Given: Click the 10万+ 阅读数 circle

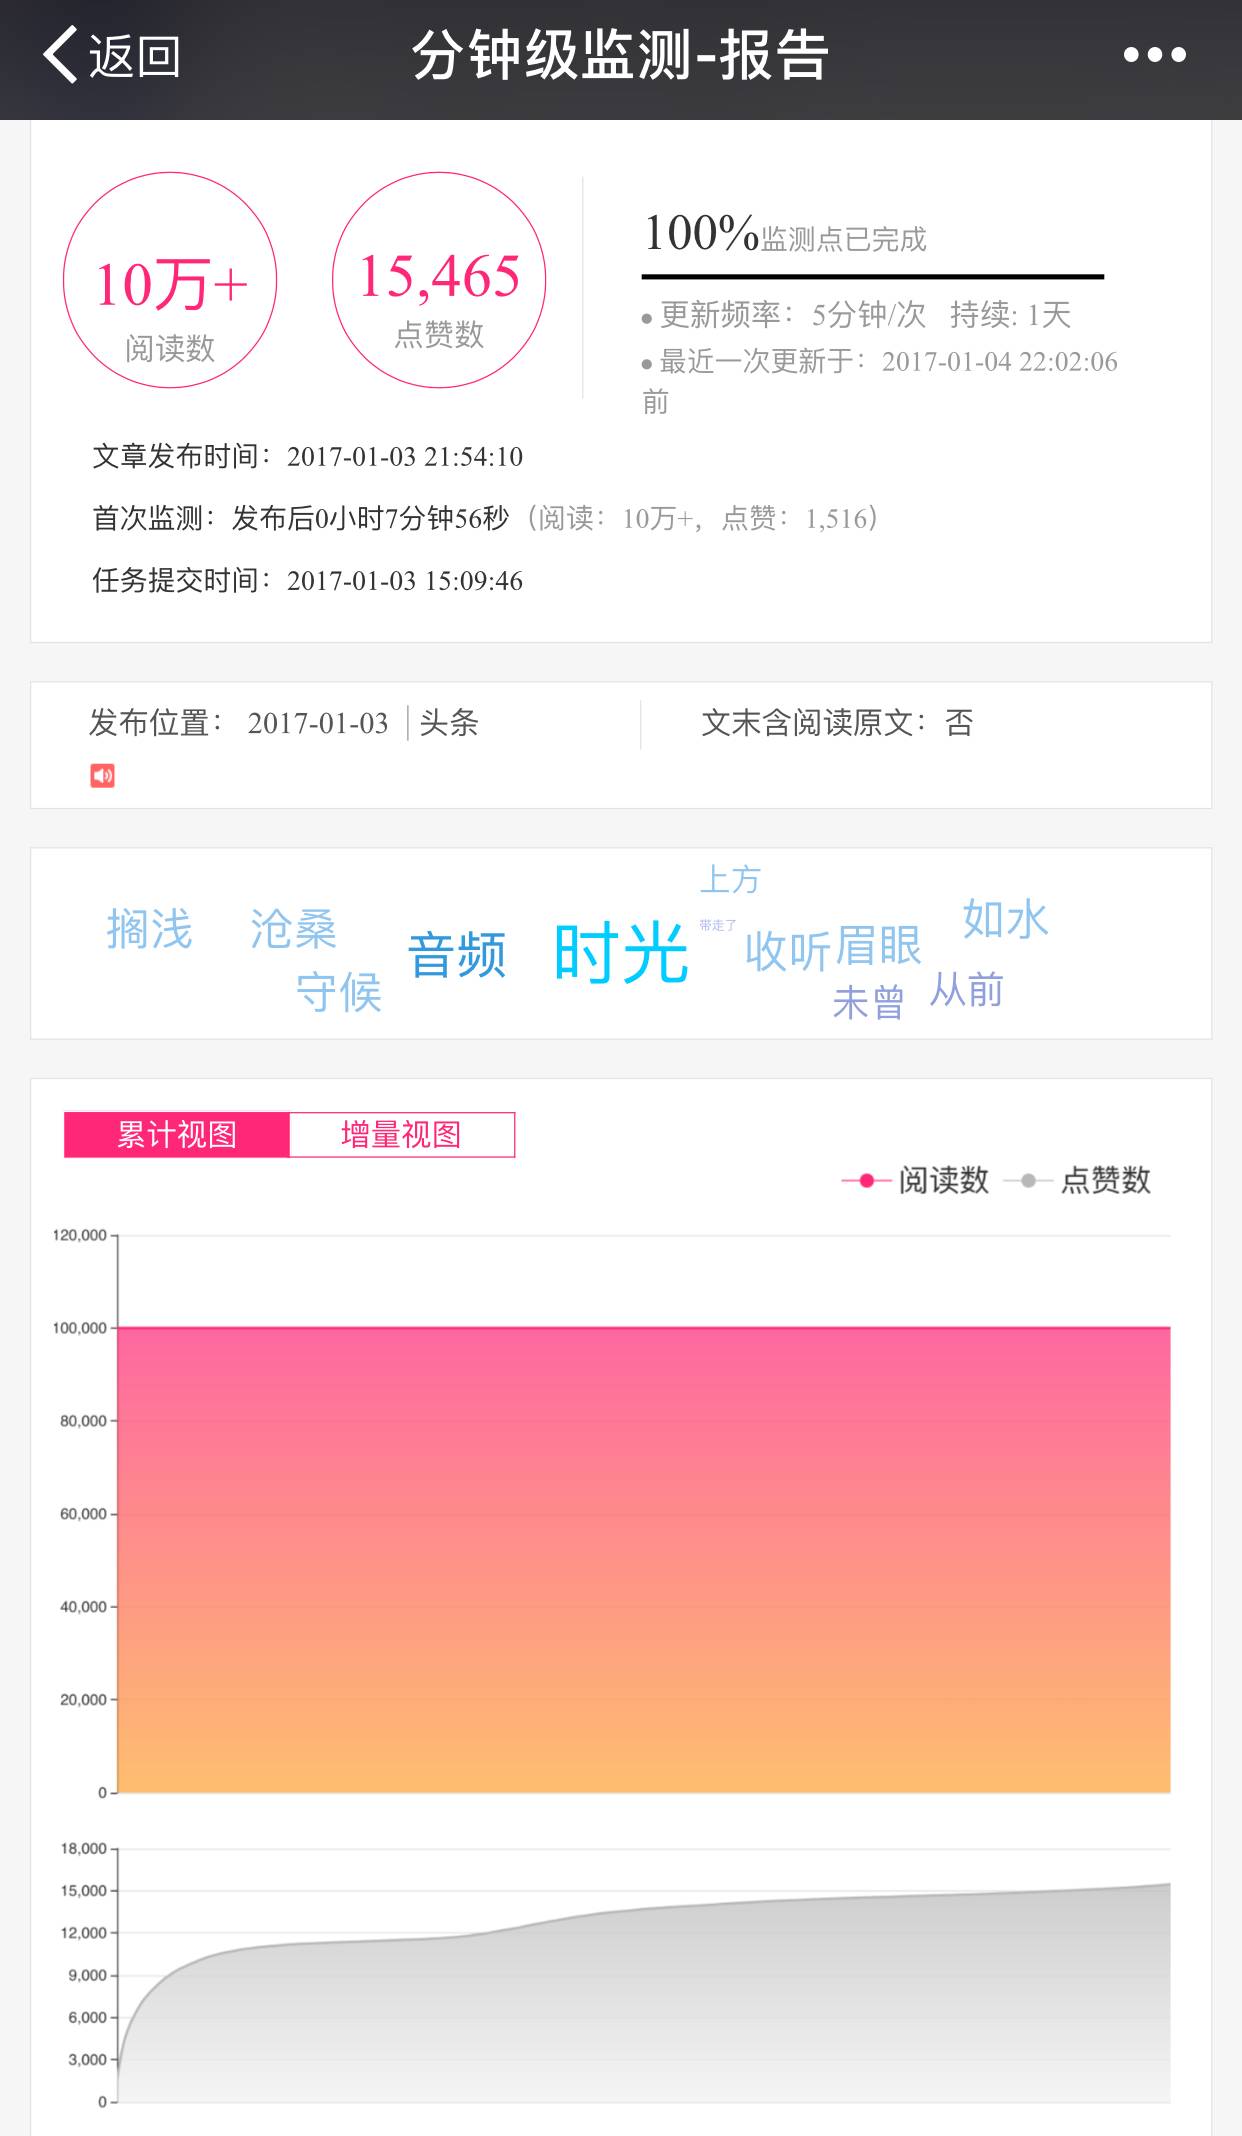Looking at the screenshot, I should pyautogui.click(x=170, y=281).
